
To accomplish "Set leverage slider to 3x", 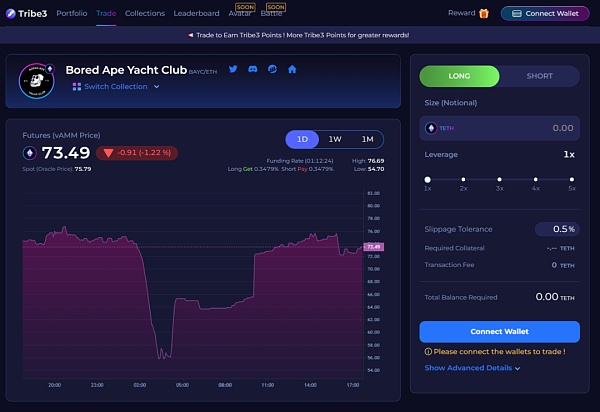I will point(499,179).
